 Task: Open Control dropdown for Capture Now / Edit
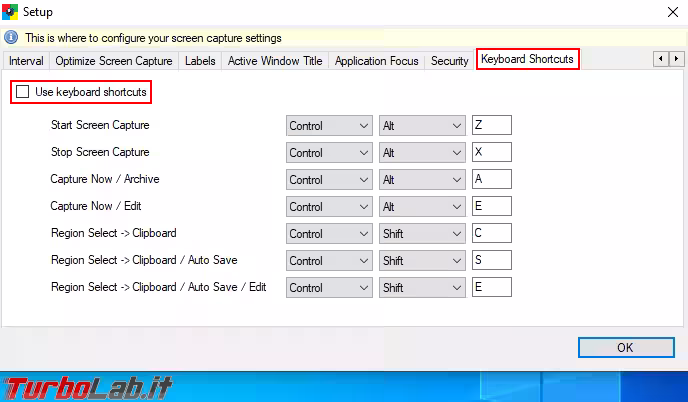coord(328,207)
